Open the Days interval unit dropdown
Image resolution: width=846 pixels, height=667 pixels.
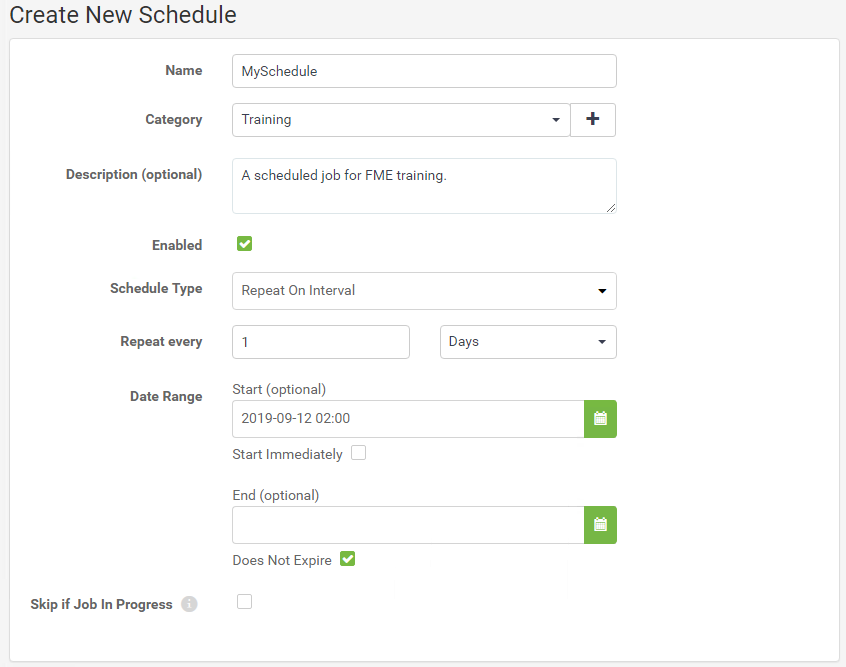[528, 342]
